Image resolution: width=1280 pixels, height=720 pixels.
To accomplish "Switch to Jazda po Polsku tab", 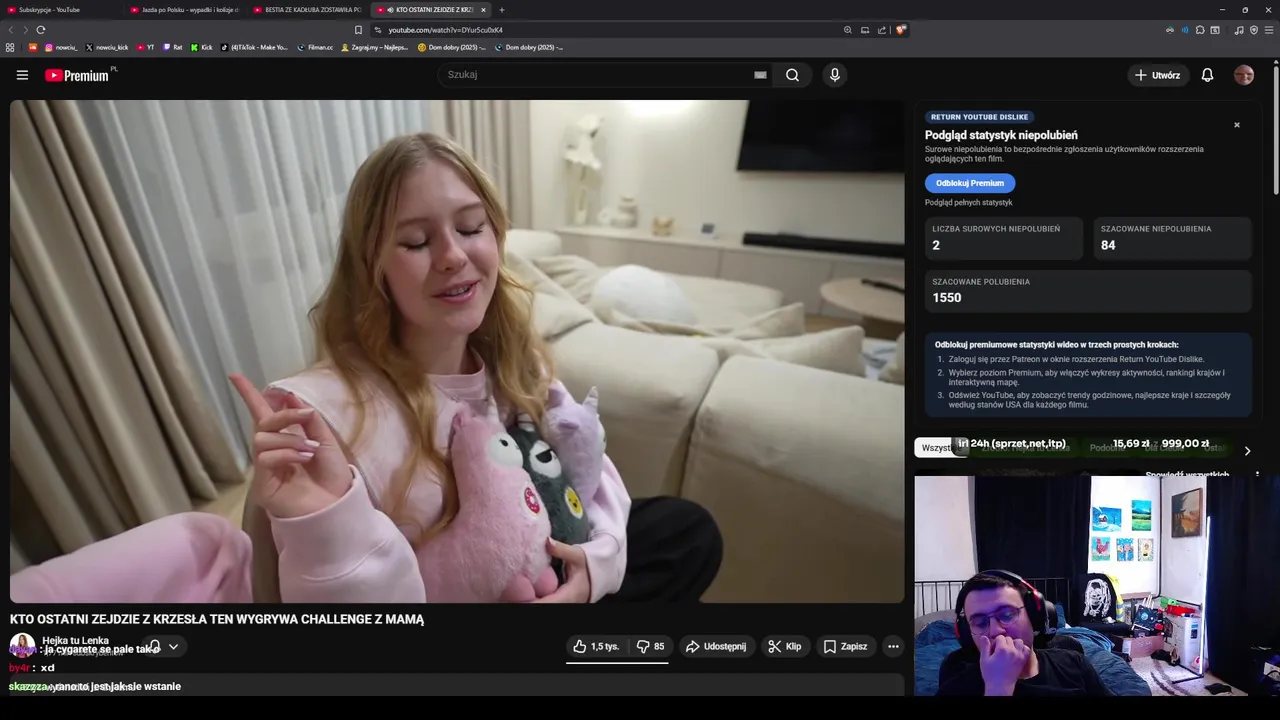I will [x=185, y=10].
